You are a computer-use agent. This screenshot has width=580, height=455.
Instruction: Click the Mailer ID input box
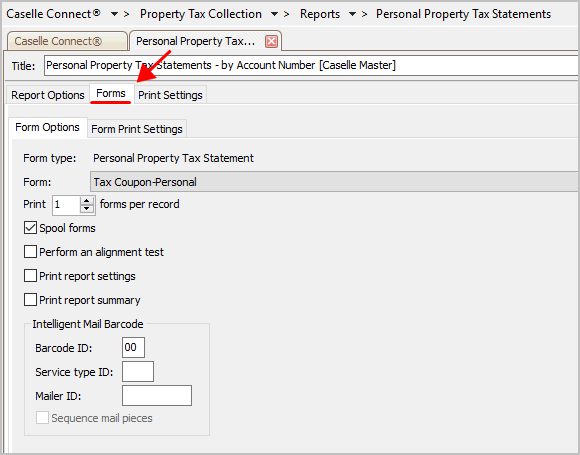point(157,395)
